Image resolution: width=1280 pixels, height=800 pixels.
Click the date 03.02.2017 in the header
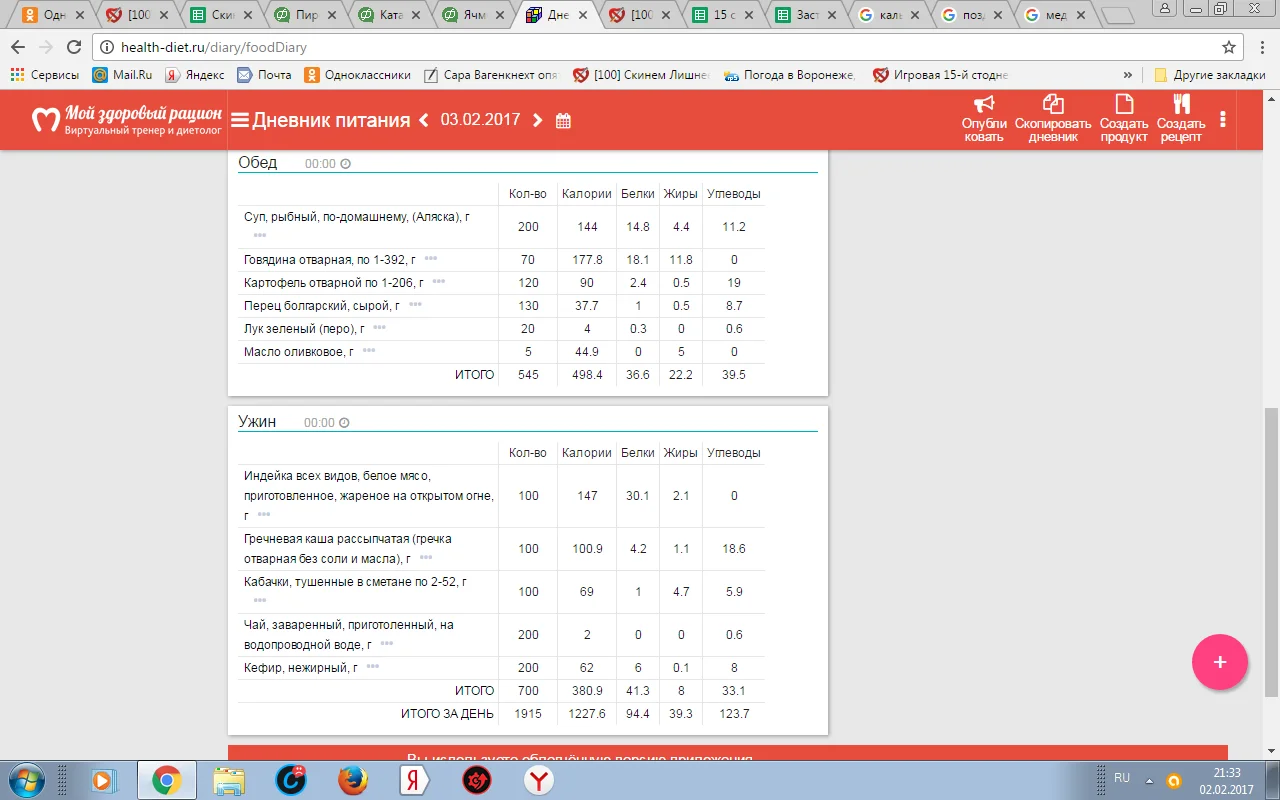click(x=480, y=119)
